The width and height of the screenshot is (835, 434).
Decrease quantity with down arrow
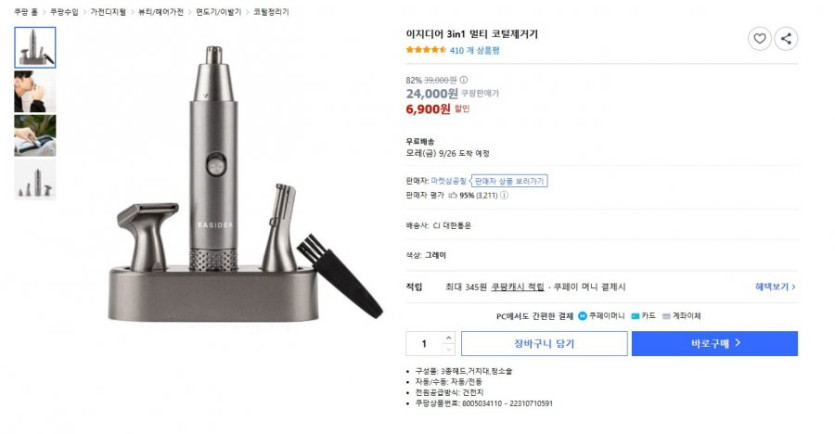(x=449, y=349)
